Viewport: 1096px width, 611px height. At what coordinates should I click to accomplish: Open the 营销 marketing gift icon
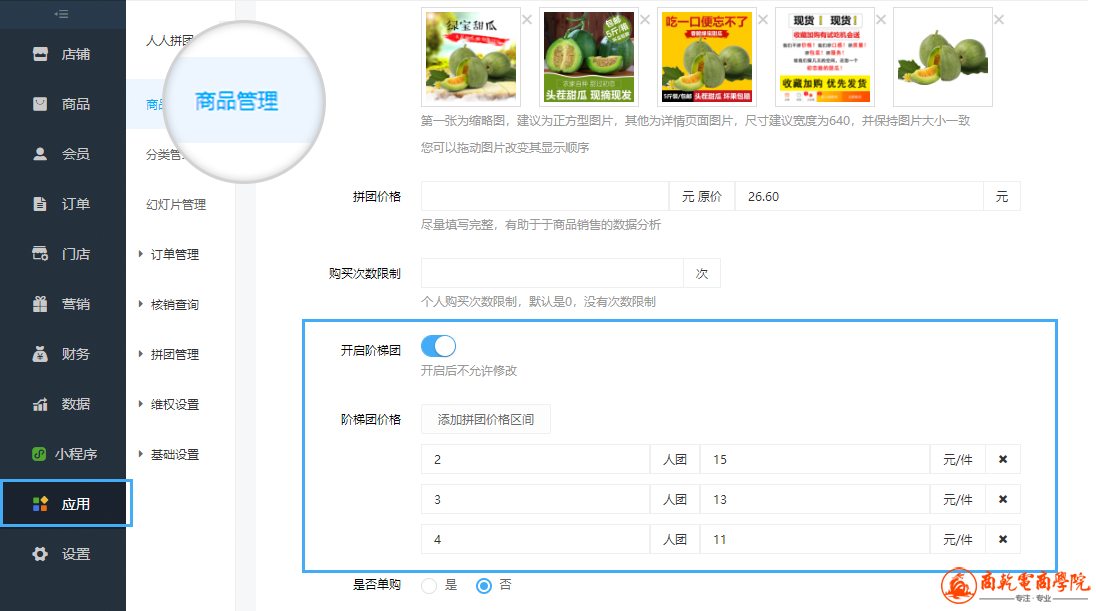click(x=41, y=304)
